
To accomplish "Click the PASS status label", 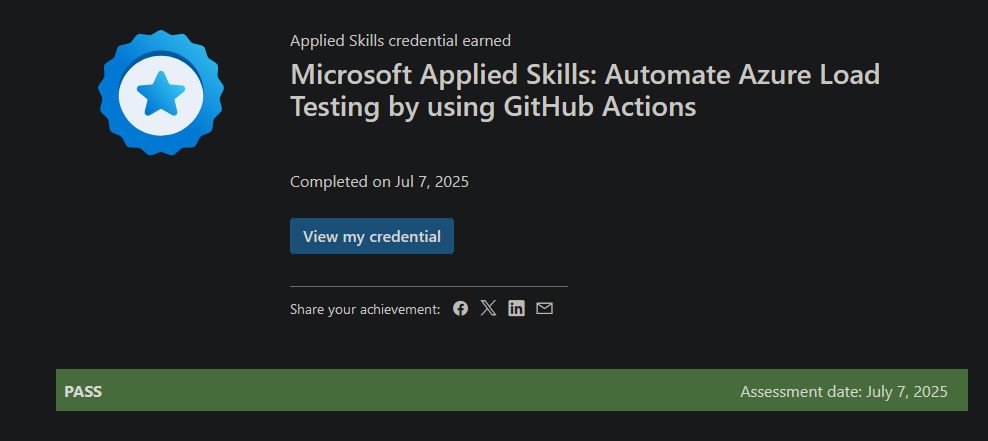I will tap(83, 391).
